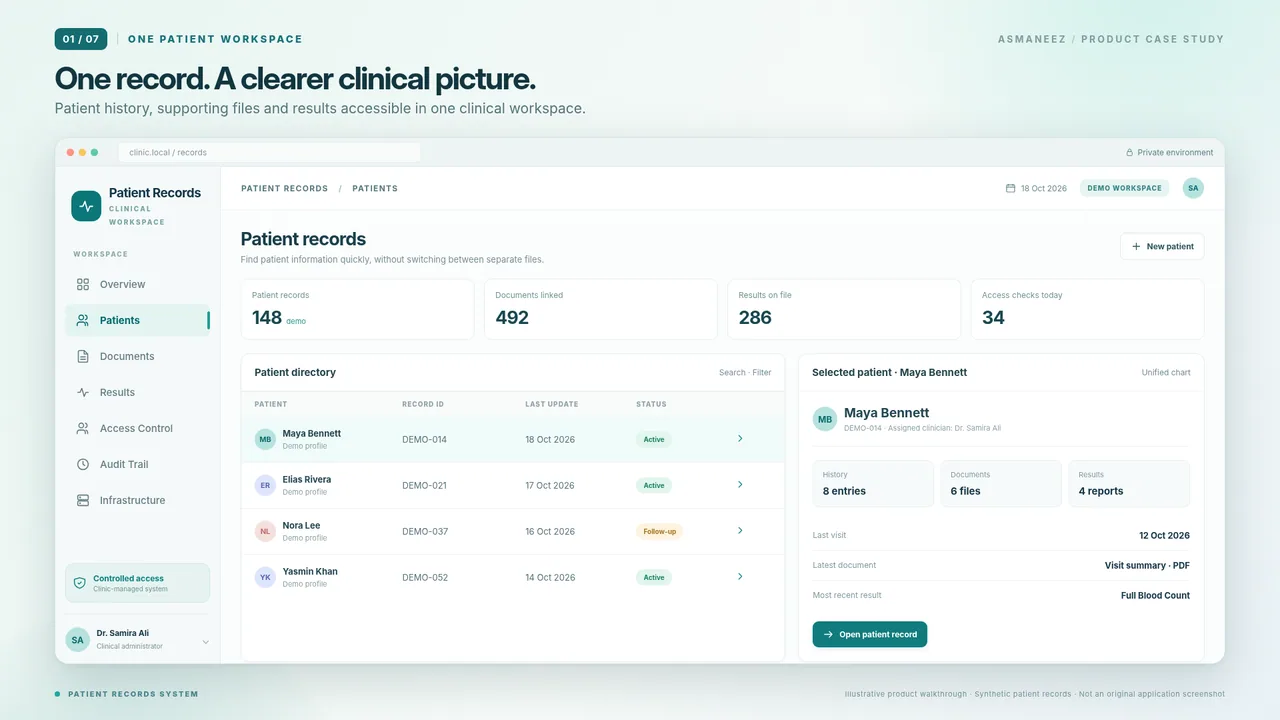
Task: Open Yasmin Khan row chevron
Action: click(740, 576)
